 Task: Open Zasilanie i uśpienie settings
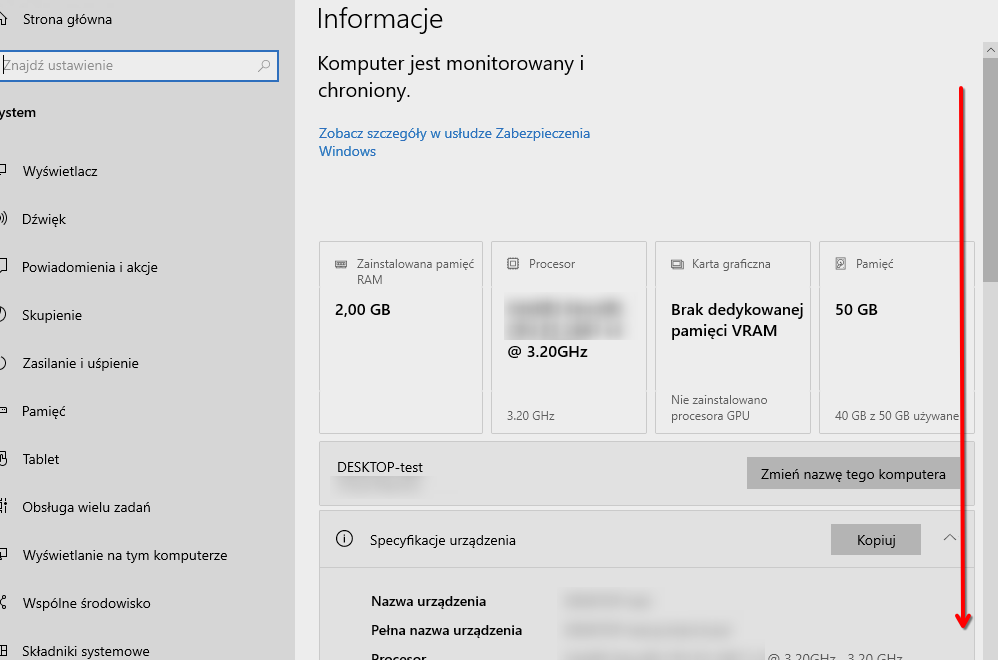pyautogui.click(x=80, y=363)
